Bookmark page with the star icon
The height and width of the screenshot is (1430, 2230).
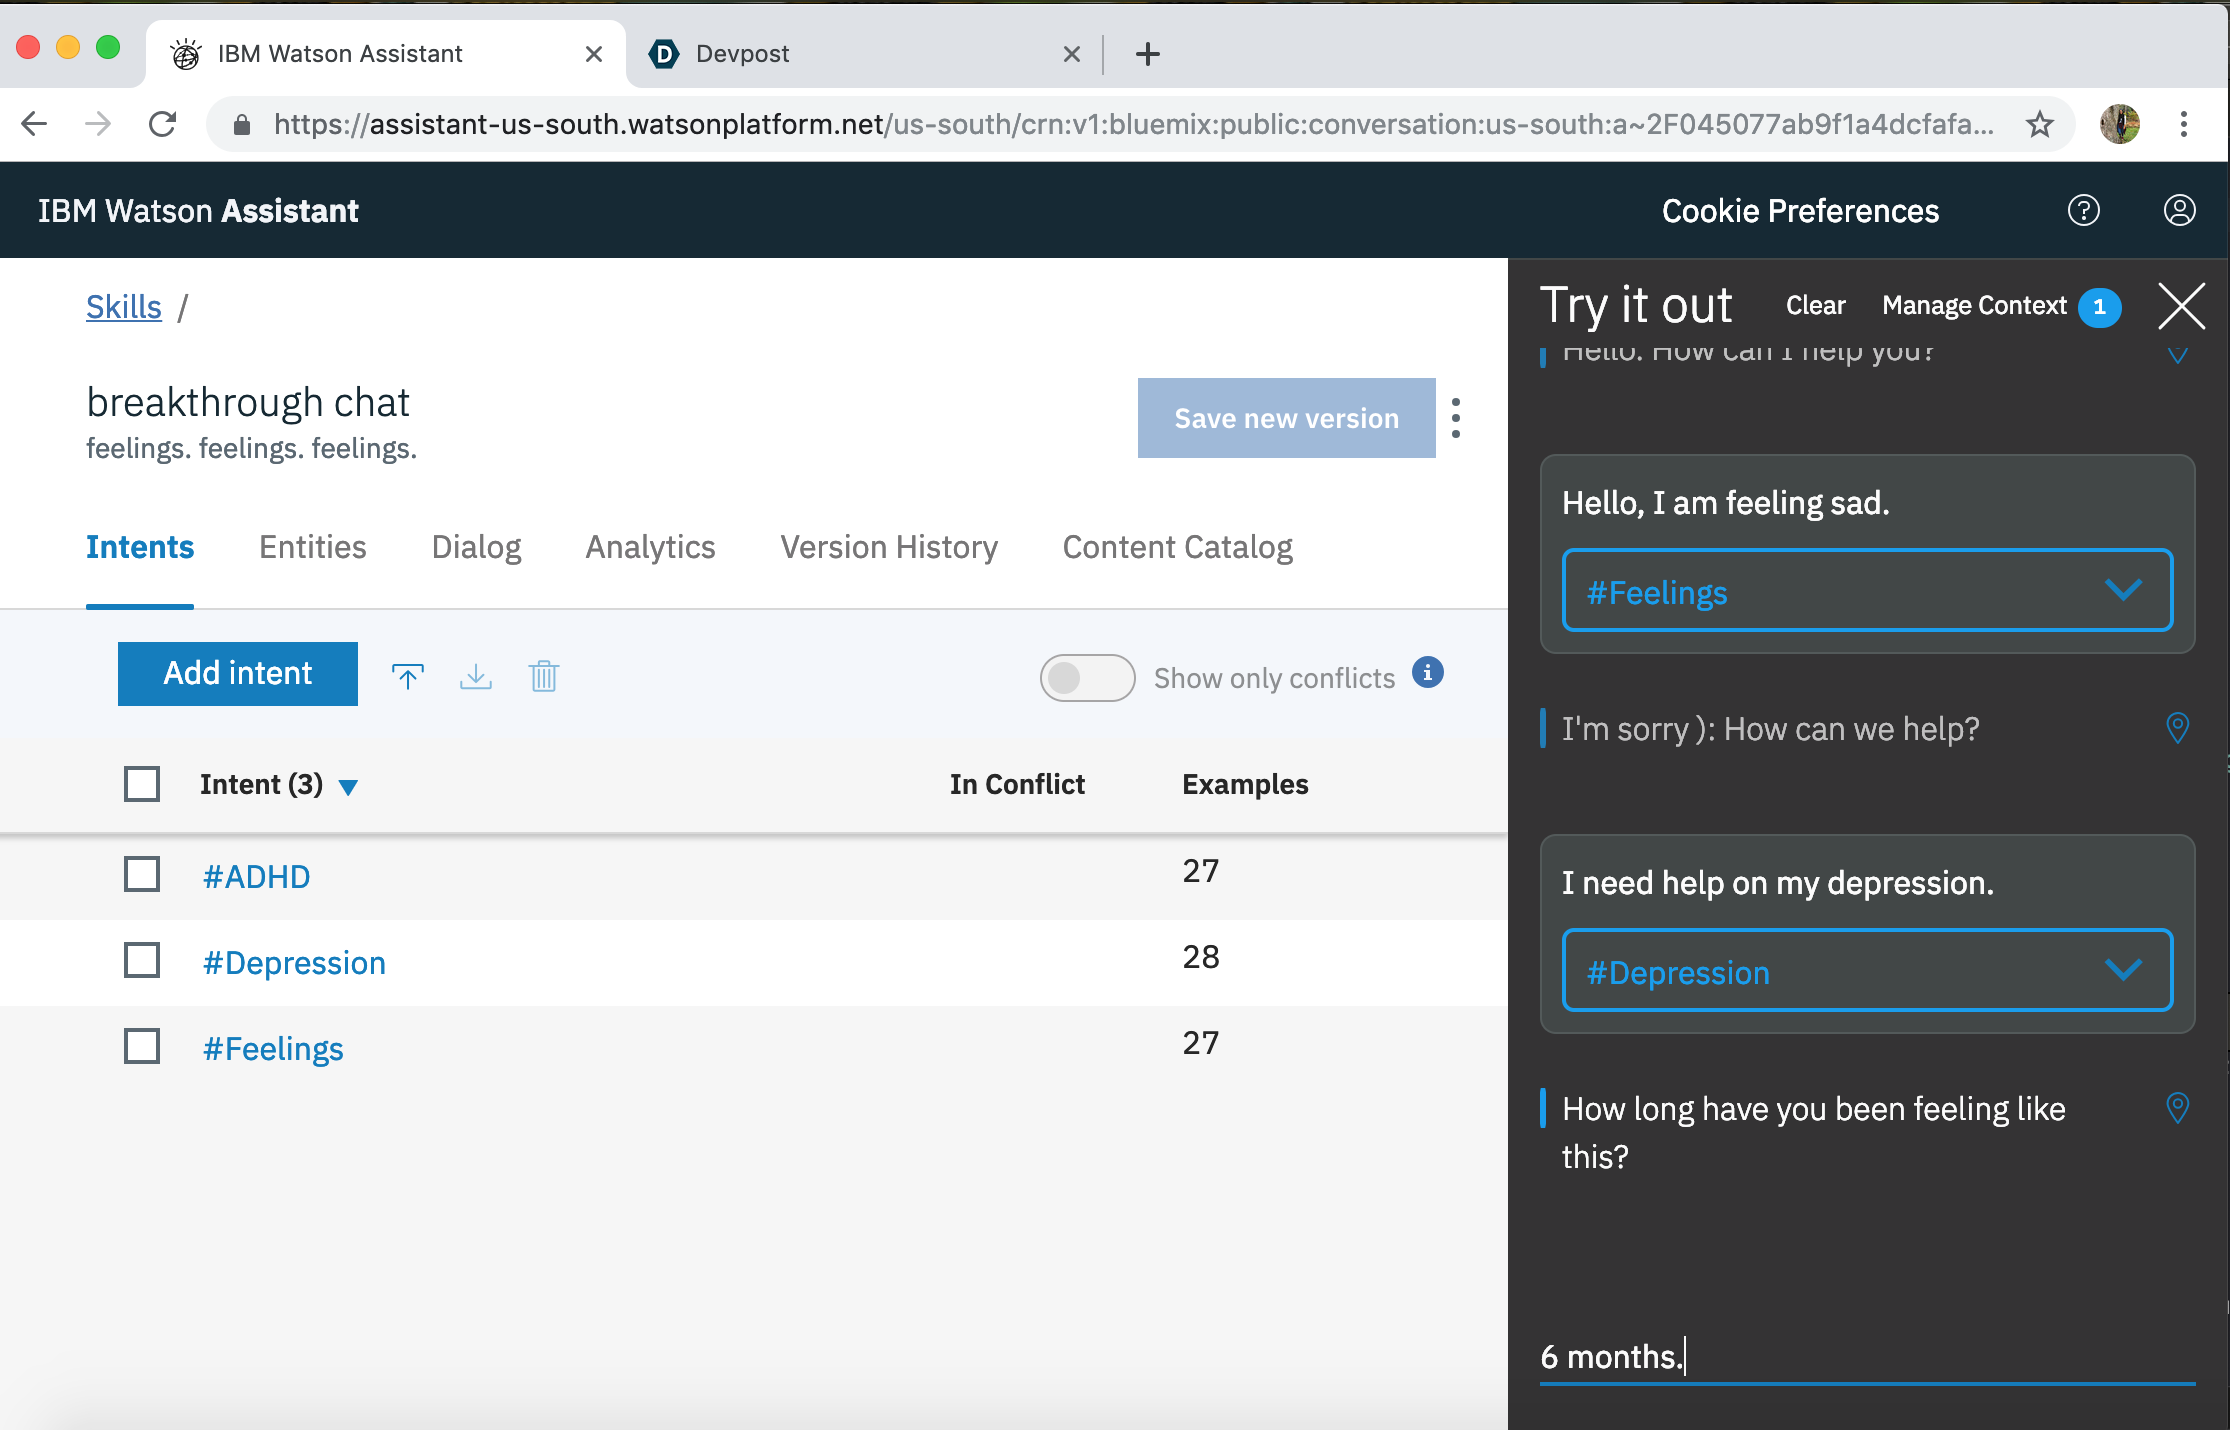click(2039, 125)
